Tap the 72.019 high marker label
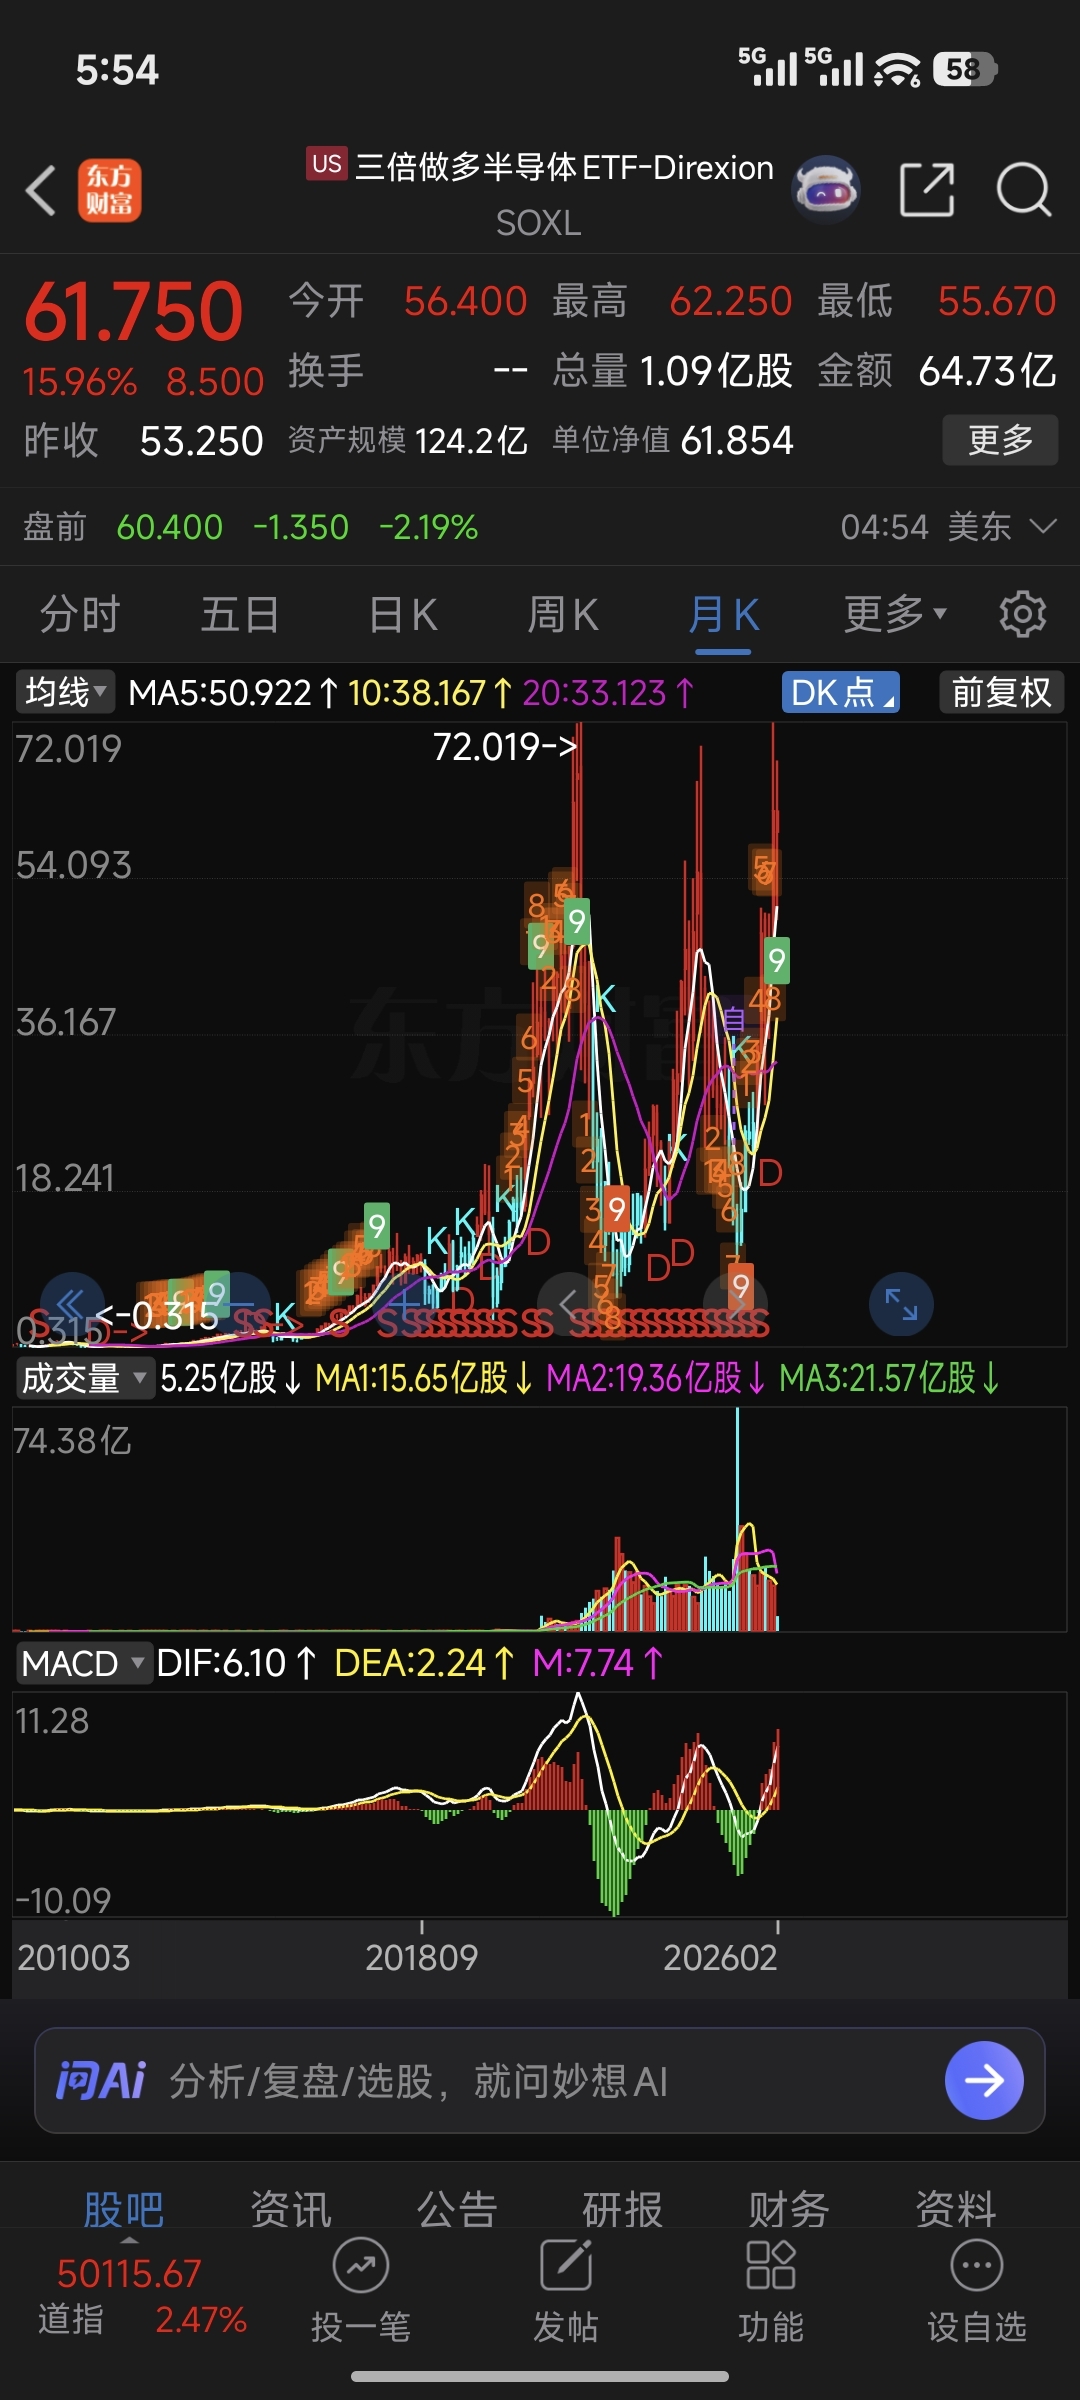Screen dimensions: 1080x2400 click(504, 746)
